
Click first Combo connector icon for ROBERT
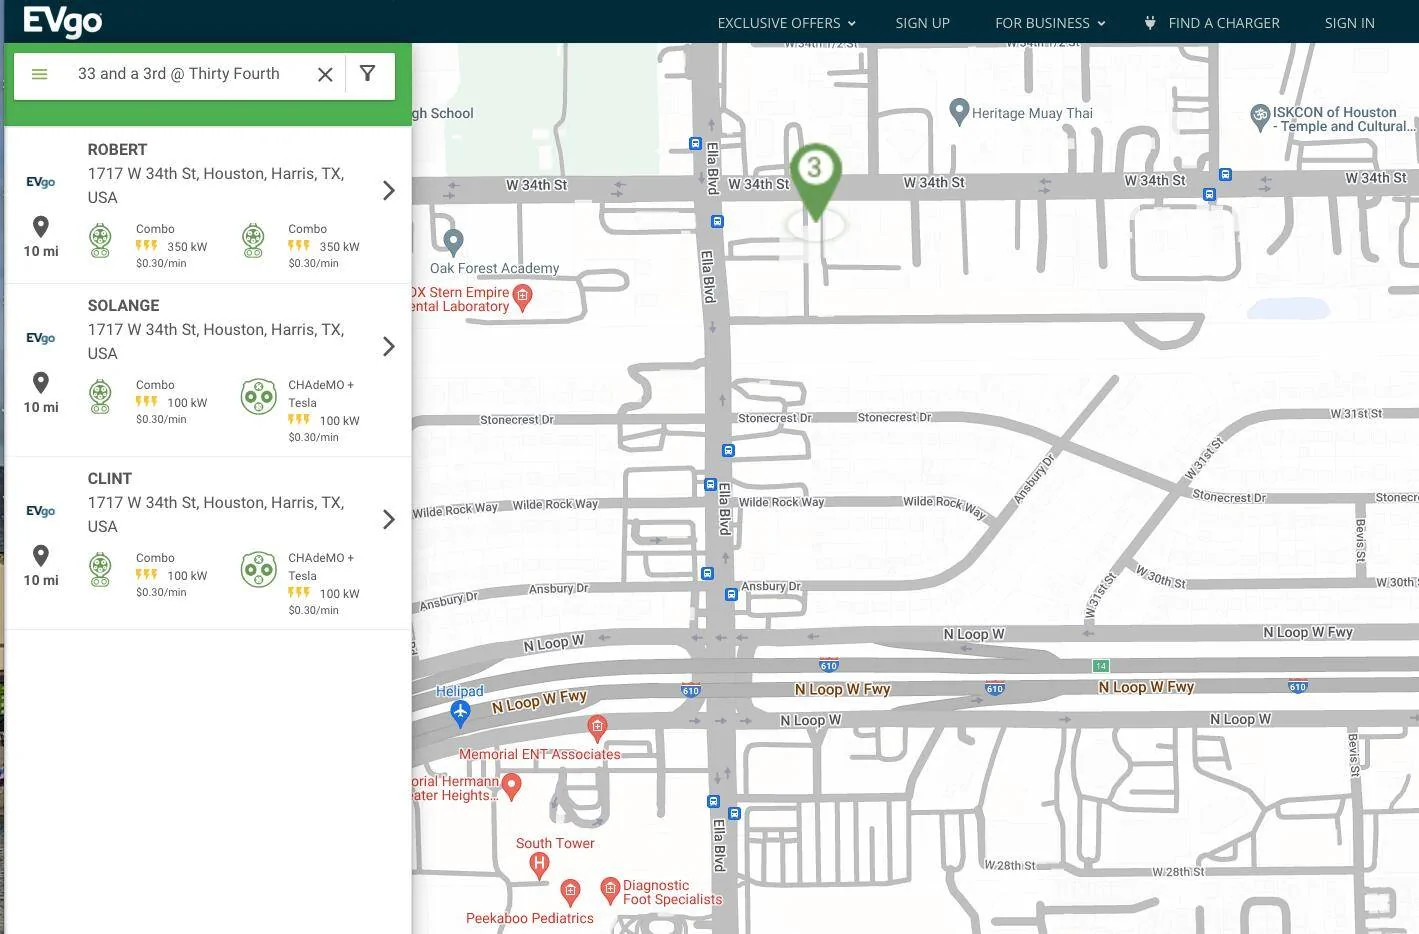[100, 241]
